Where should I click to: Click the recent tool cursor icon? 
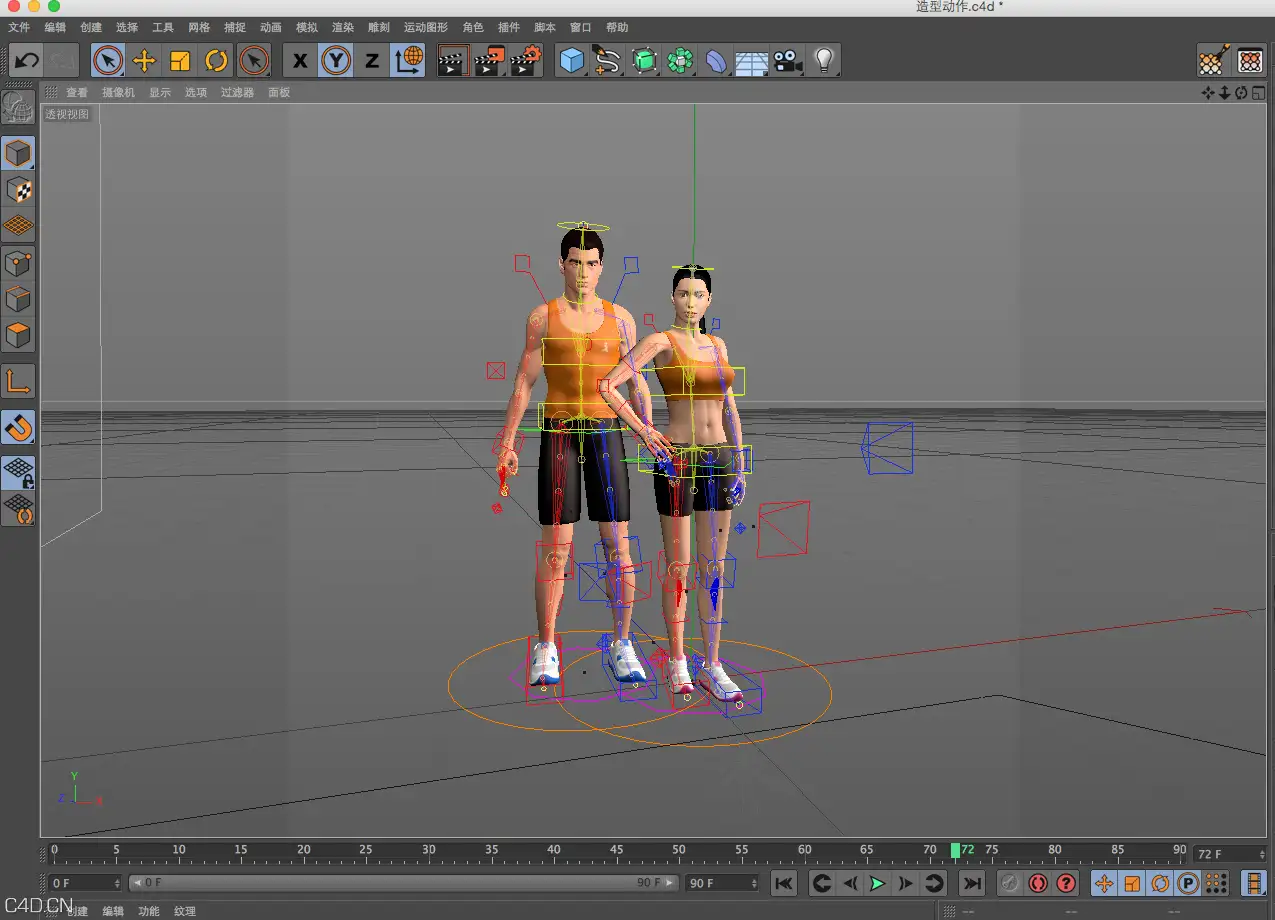coord(254,61)
